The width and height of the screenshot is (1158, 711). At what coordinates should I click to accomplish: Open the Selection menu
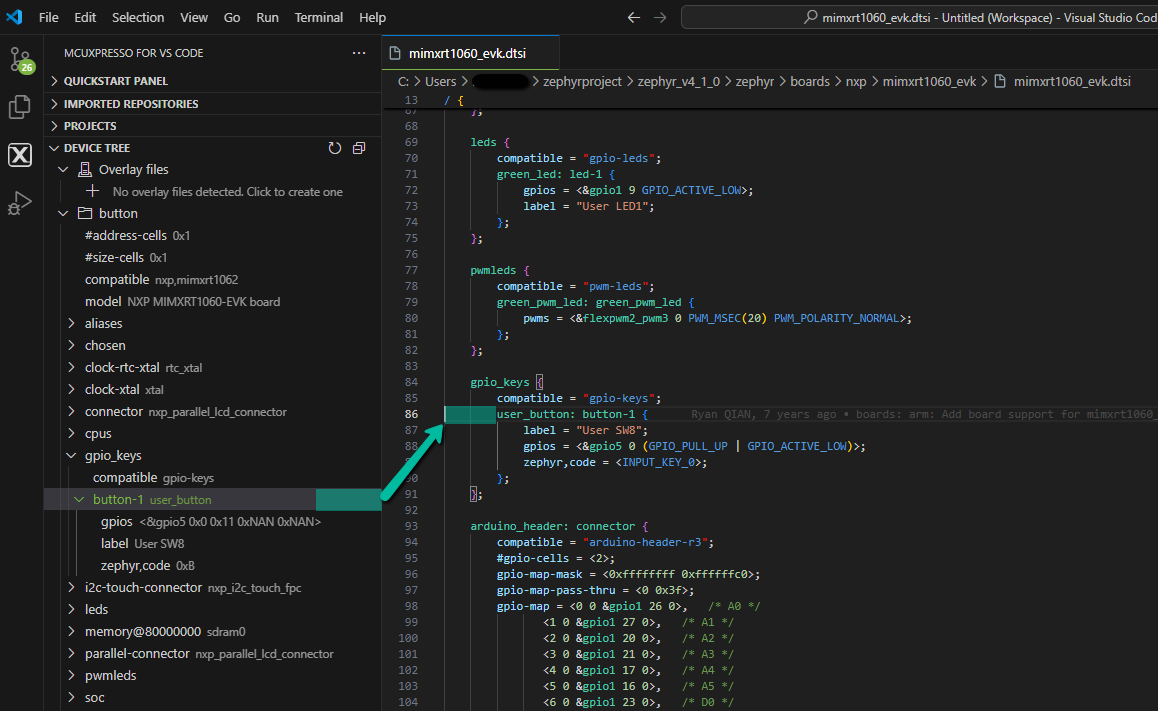[x=138, y=18]
